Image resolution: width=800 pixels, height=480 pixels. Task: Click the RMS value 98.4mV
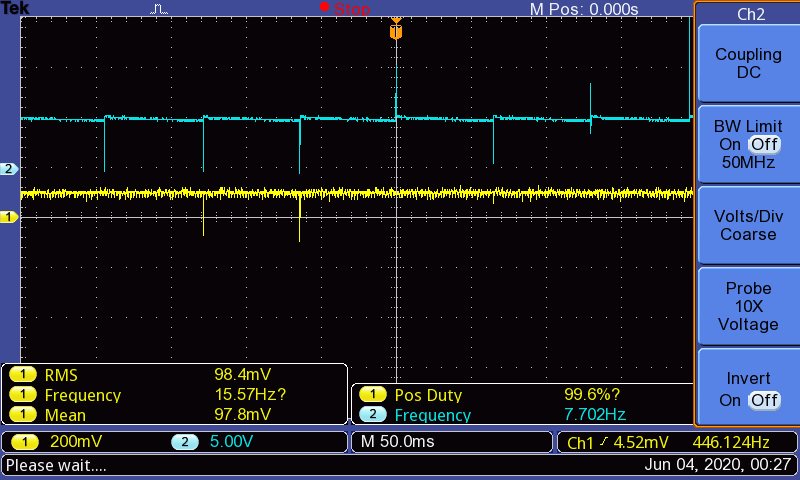click(x=242, y=374)
